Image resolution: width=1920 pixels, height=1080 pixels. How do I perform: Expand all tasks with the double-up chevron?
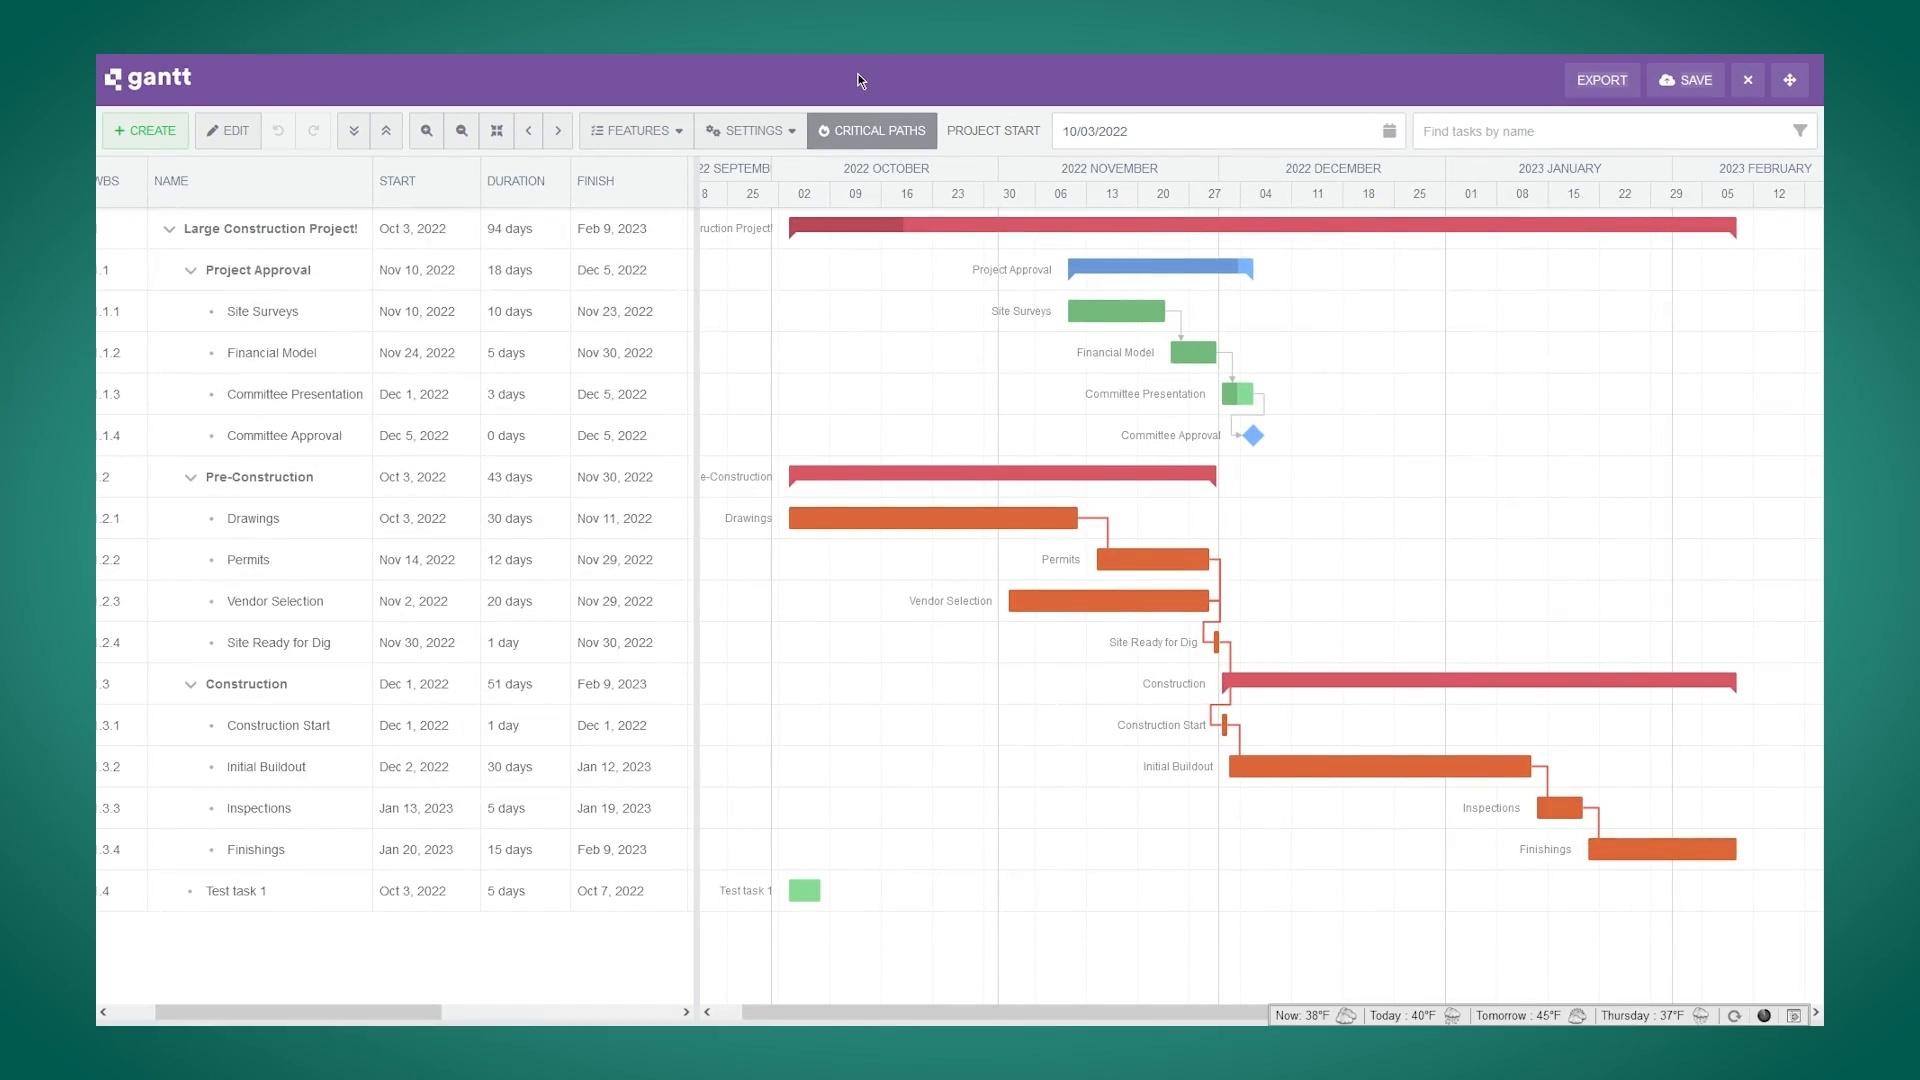pyautogui.click(x=386, y=131)
